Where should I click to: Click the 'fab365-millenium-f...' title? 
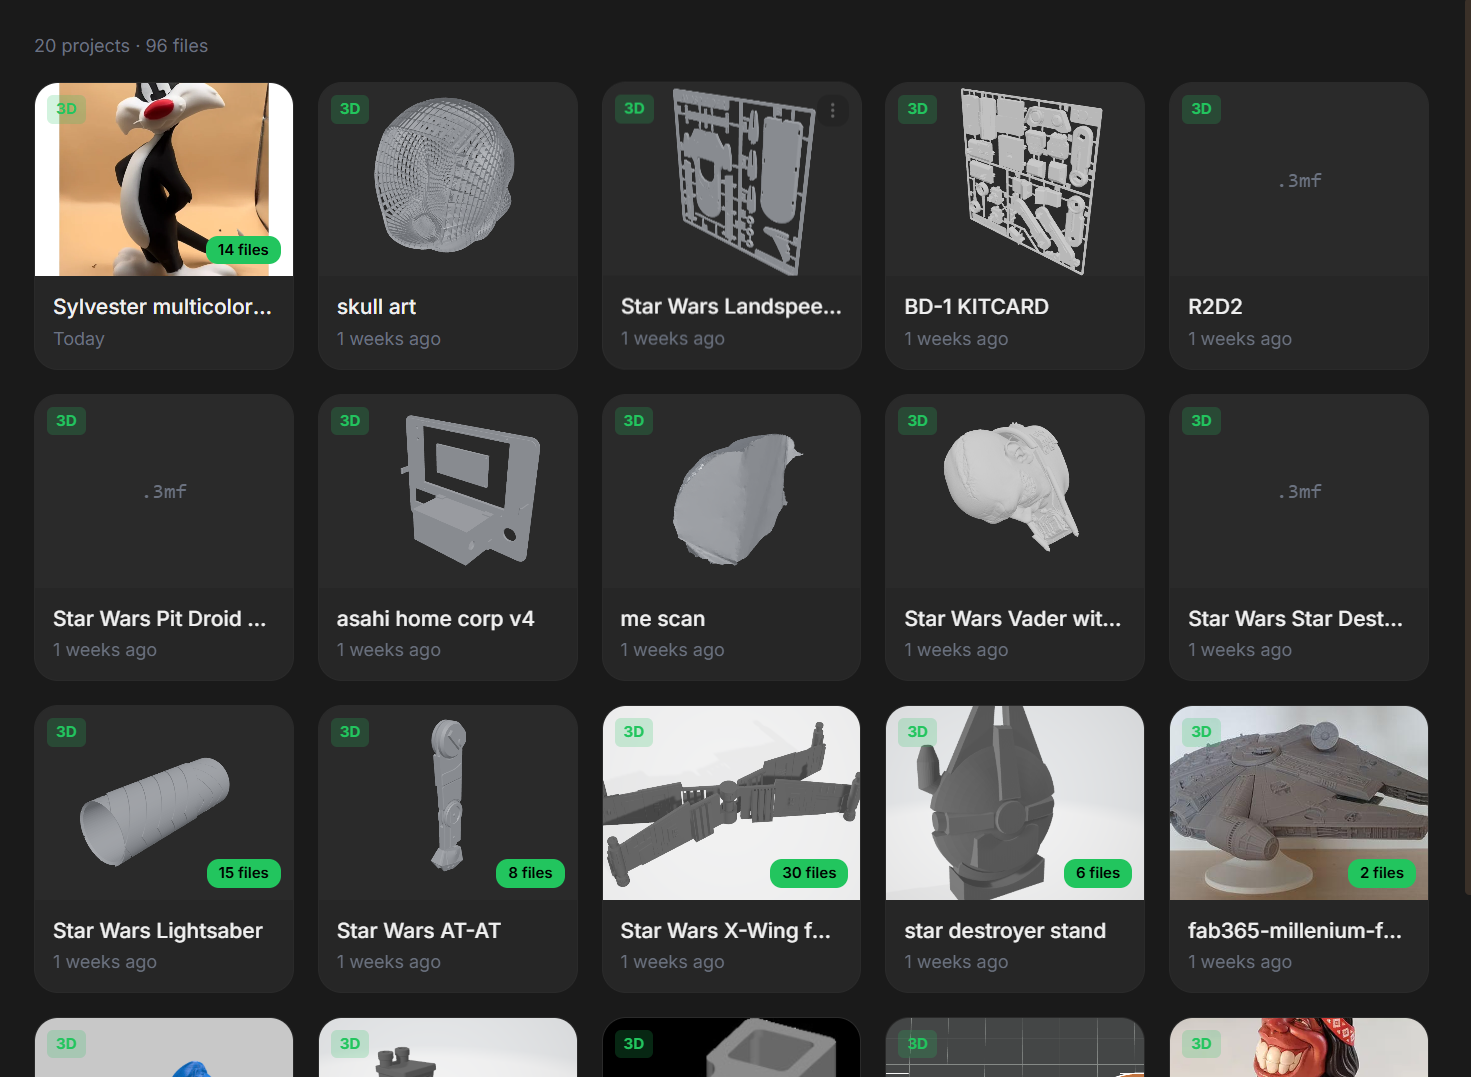1295,931
